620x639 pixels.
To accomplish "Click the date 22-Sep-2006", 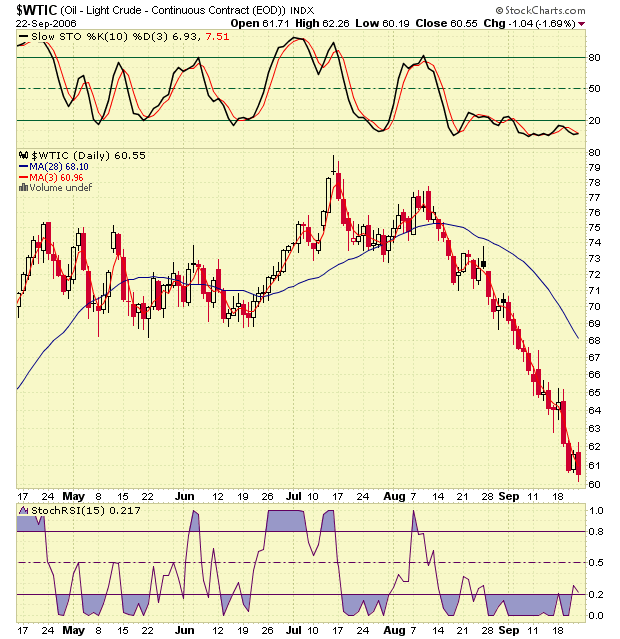I will 46,24.
